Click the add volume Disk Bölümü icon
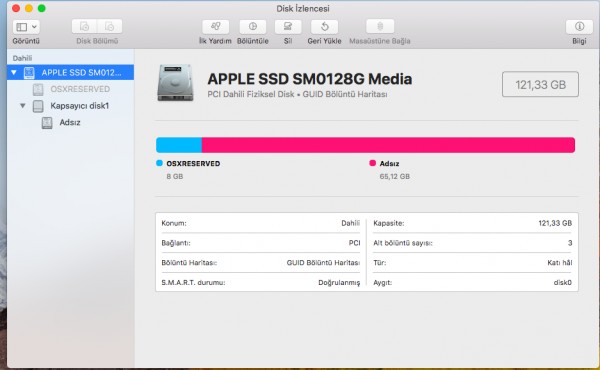Screen dimensions: 600x370 [x=84, y=26]
